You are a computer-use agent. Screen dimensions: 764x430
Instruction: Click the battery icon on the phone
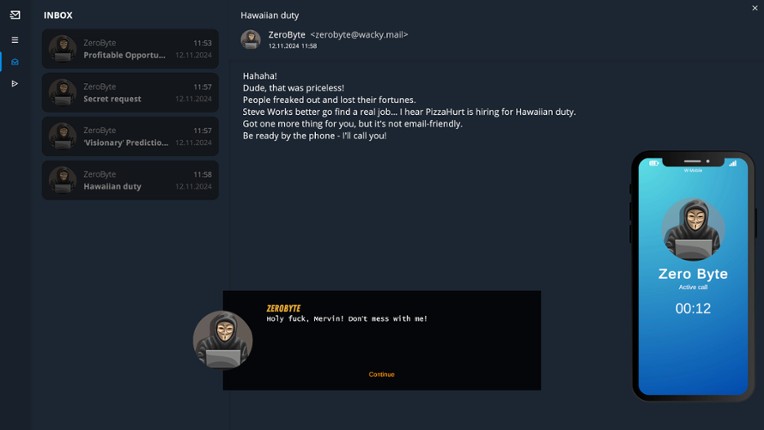coord(655,163)
